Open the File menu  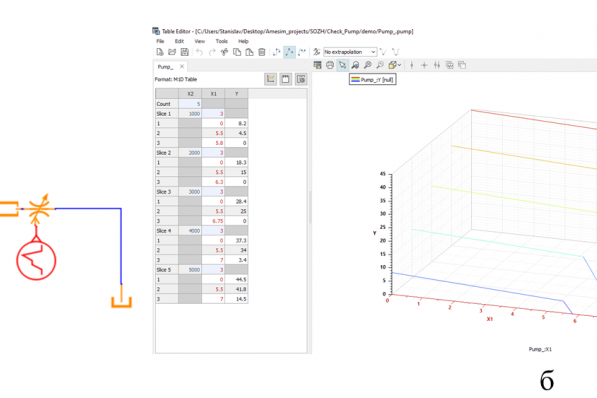coord(160,41)
